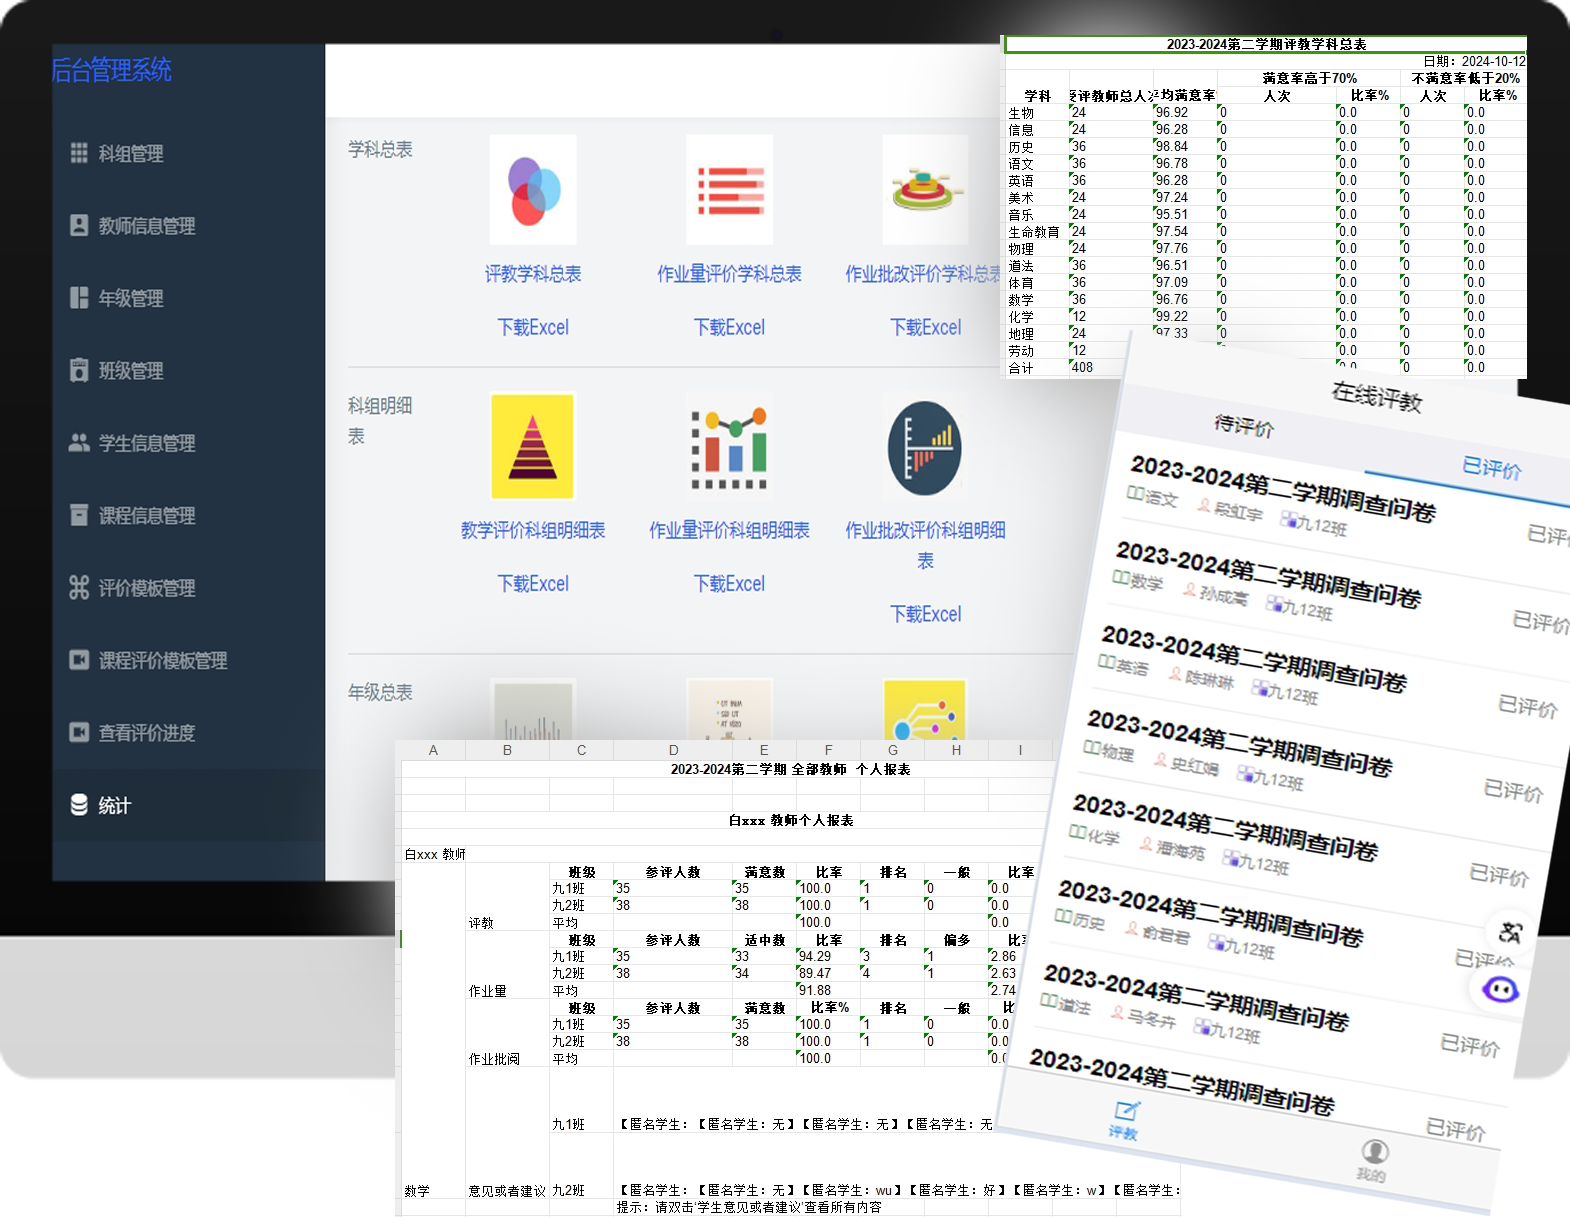The height and width of the screenshot is (1217, 1570).
Task: Switch to the 已评价 tab
Action: coord(1491,467)
